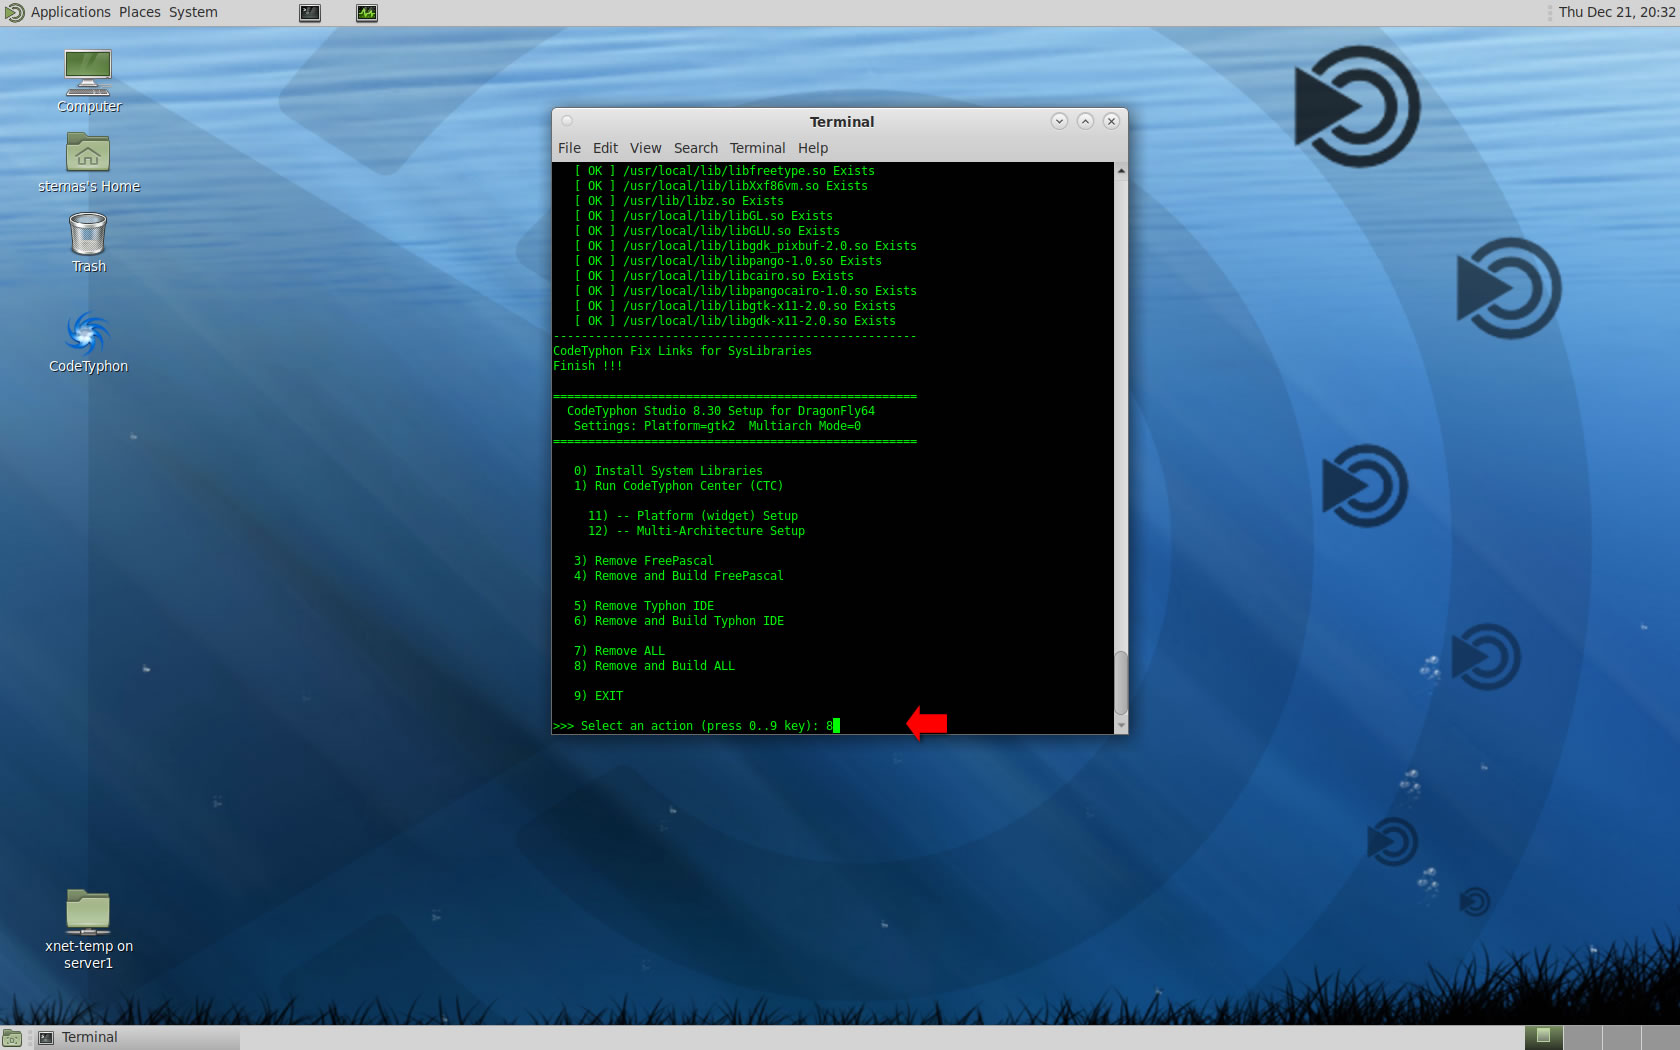The image size is (1680, 1050).
Task: Switch to the first active workspace
Action: tap(1543, 1037)
